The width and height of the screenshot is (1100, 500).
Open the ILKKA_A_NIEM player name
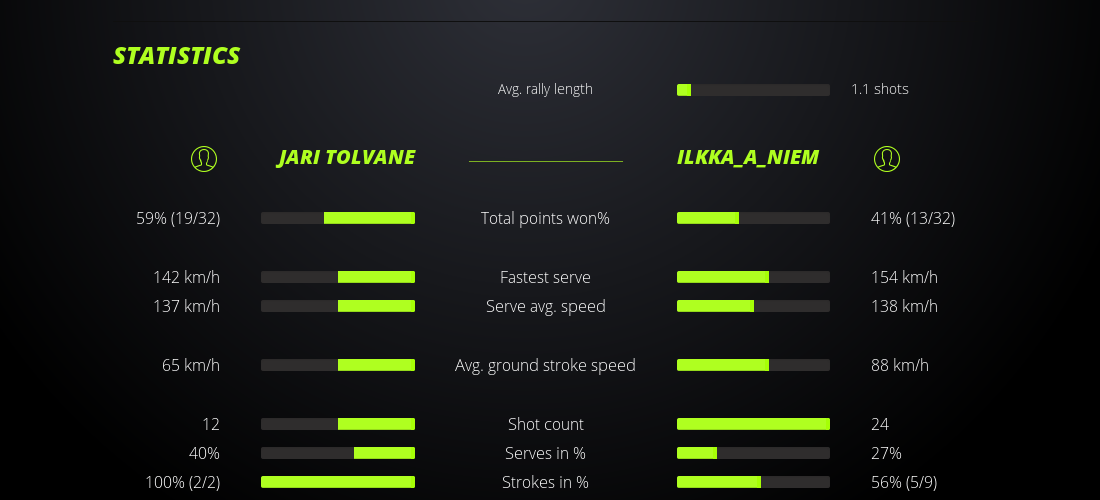point(748,157)
